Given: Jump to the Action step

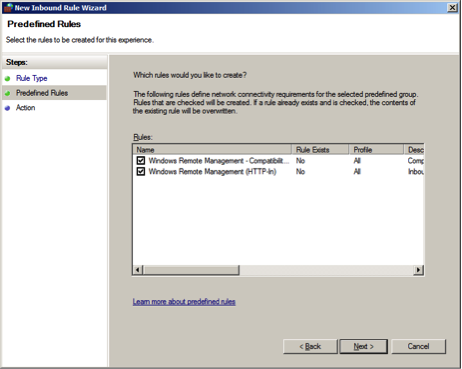Looking at the screenshot, I should pos(26,108).
